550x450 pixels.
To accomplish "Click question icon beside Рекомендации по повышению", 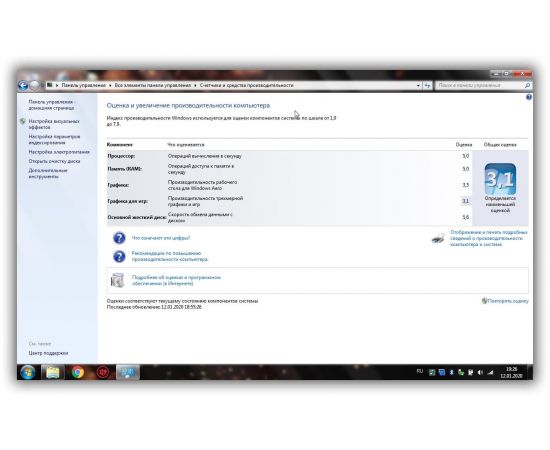I will [x=119, y=256].
